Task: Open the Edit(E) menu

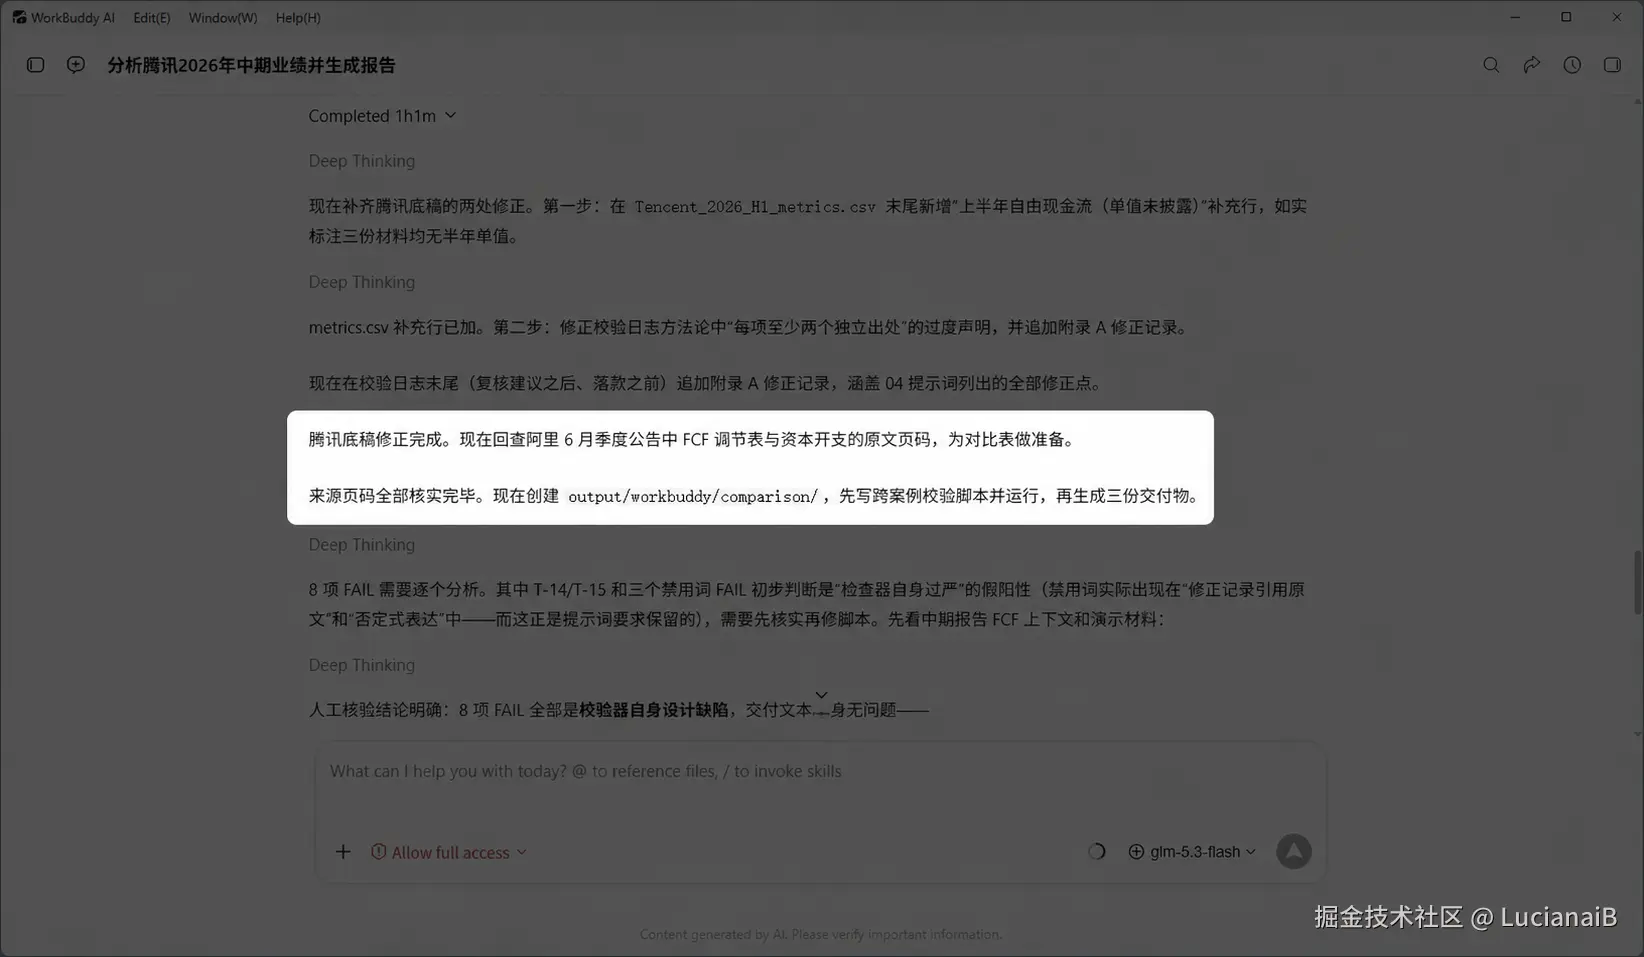Action: 152,18
